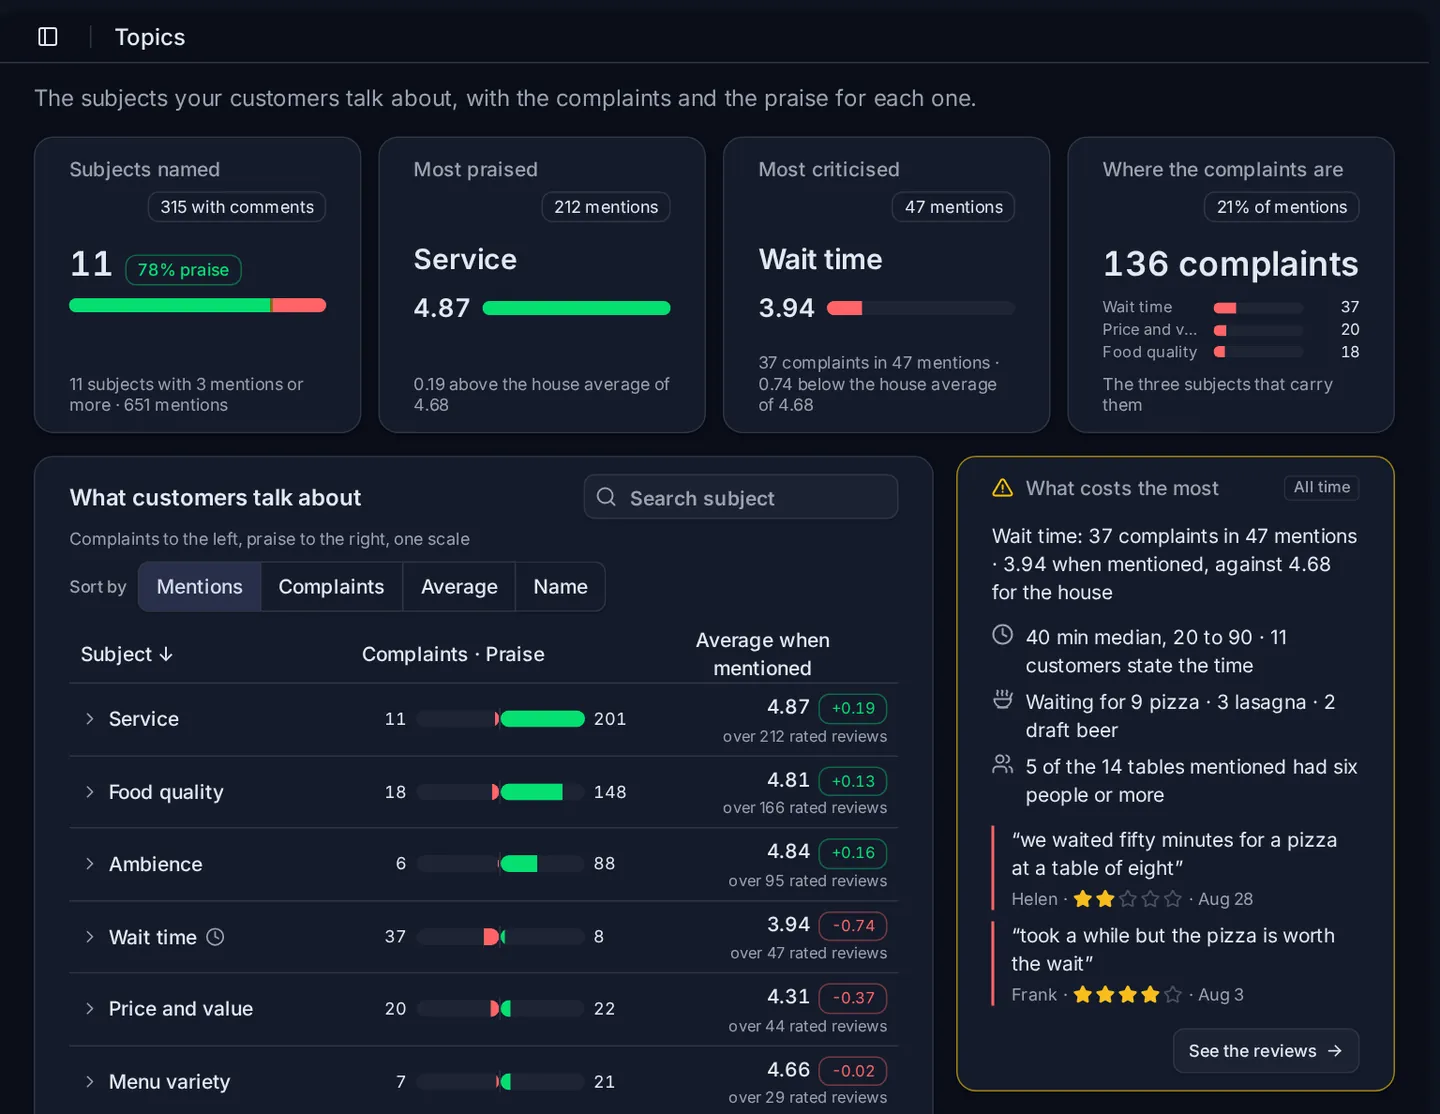Click the +0.16 delta badge
Viewport: 1440px width, 1114px height.
(853, 853)
